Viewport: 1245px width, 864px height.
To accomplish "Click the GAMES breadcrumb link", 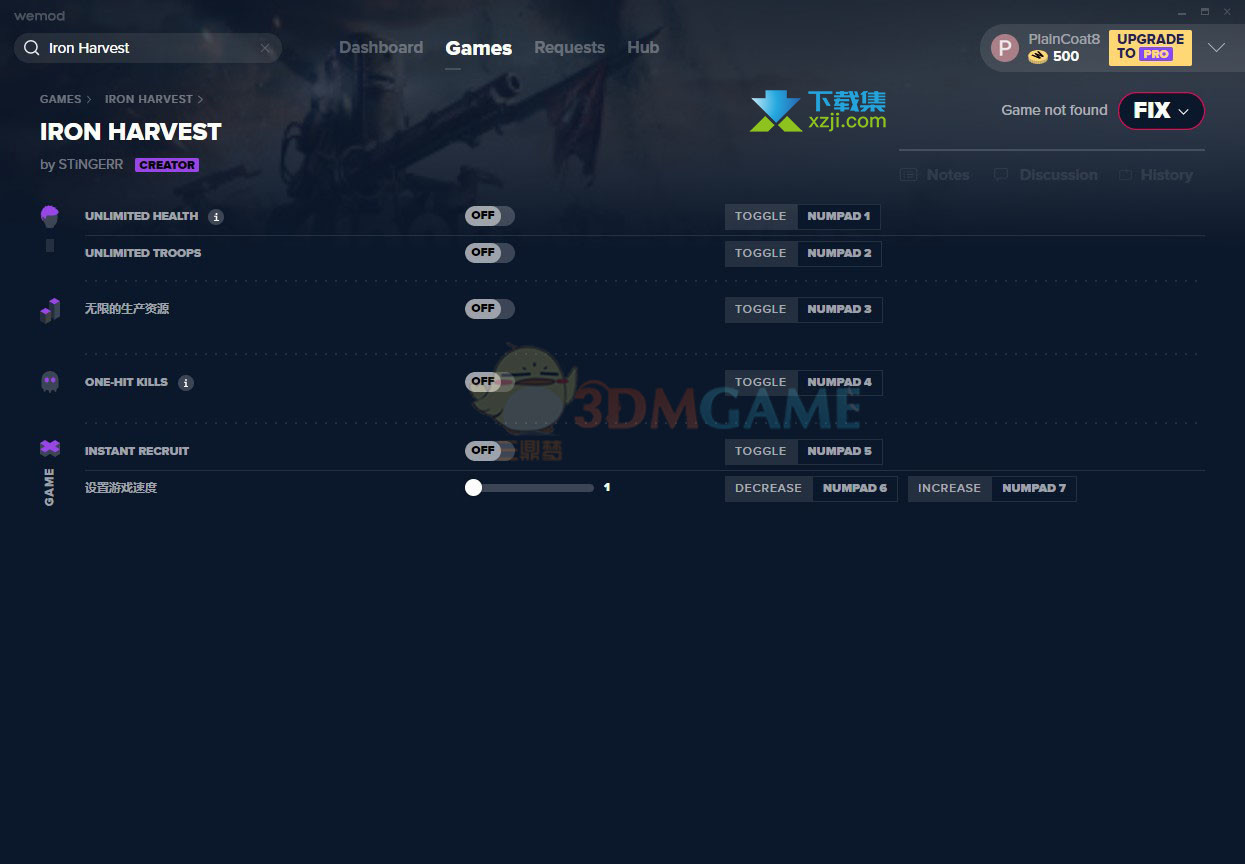I will coord(61,100).
